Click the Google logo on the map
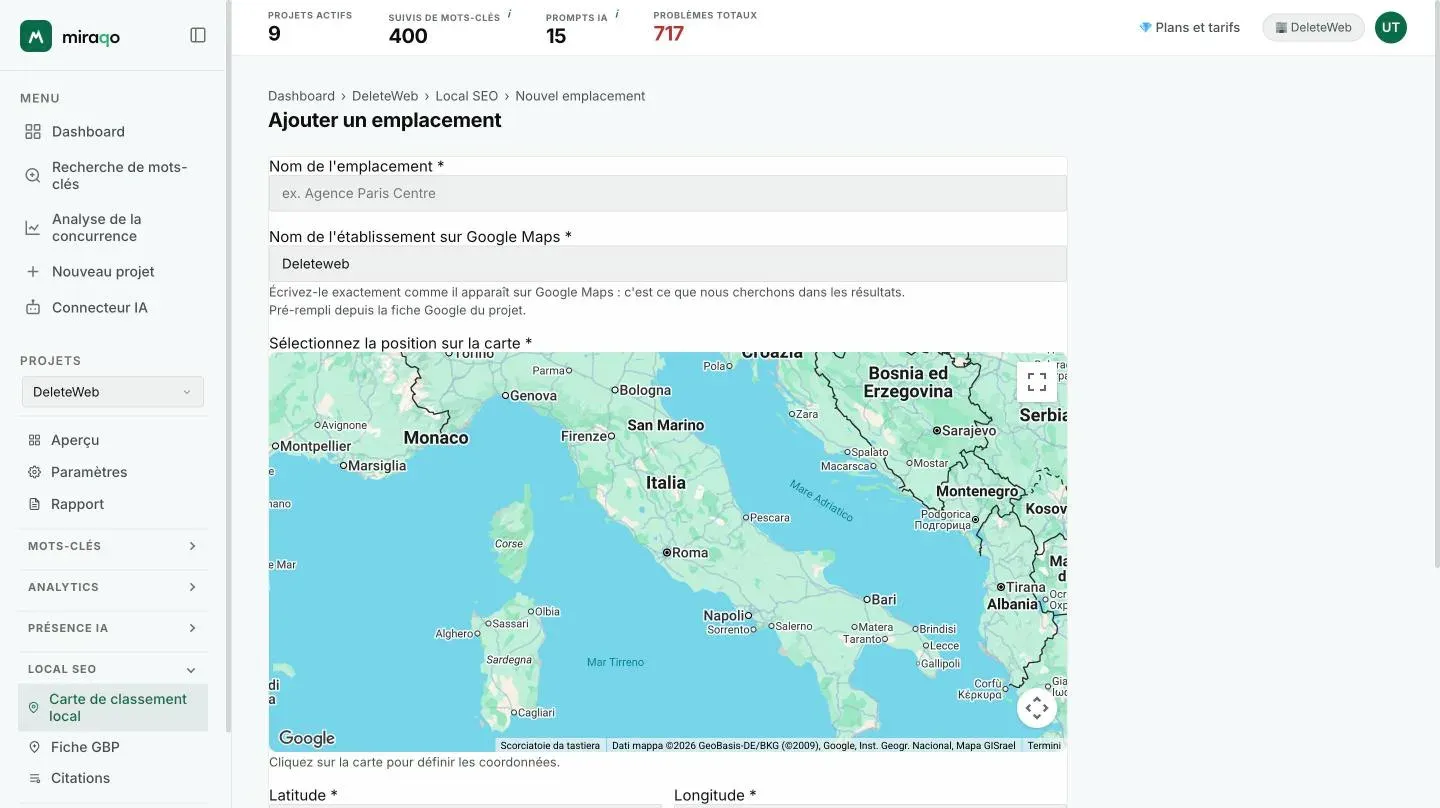1440x808 pixels. [x=307, y=738]
